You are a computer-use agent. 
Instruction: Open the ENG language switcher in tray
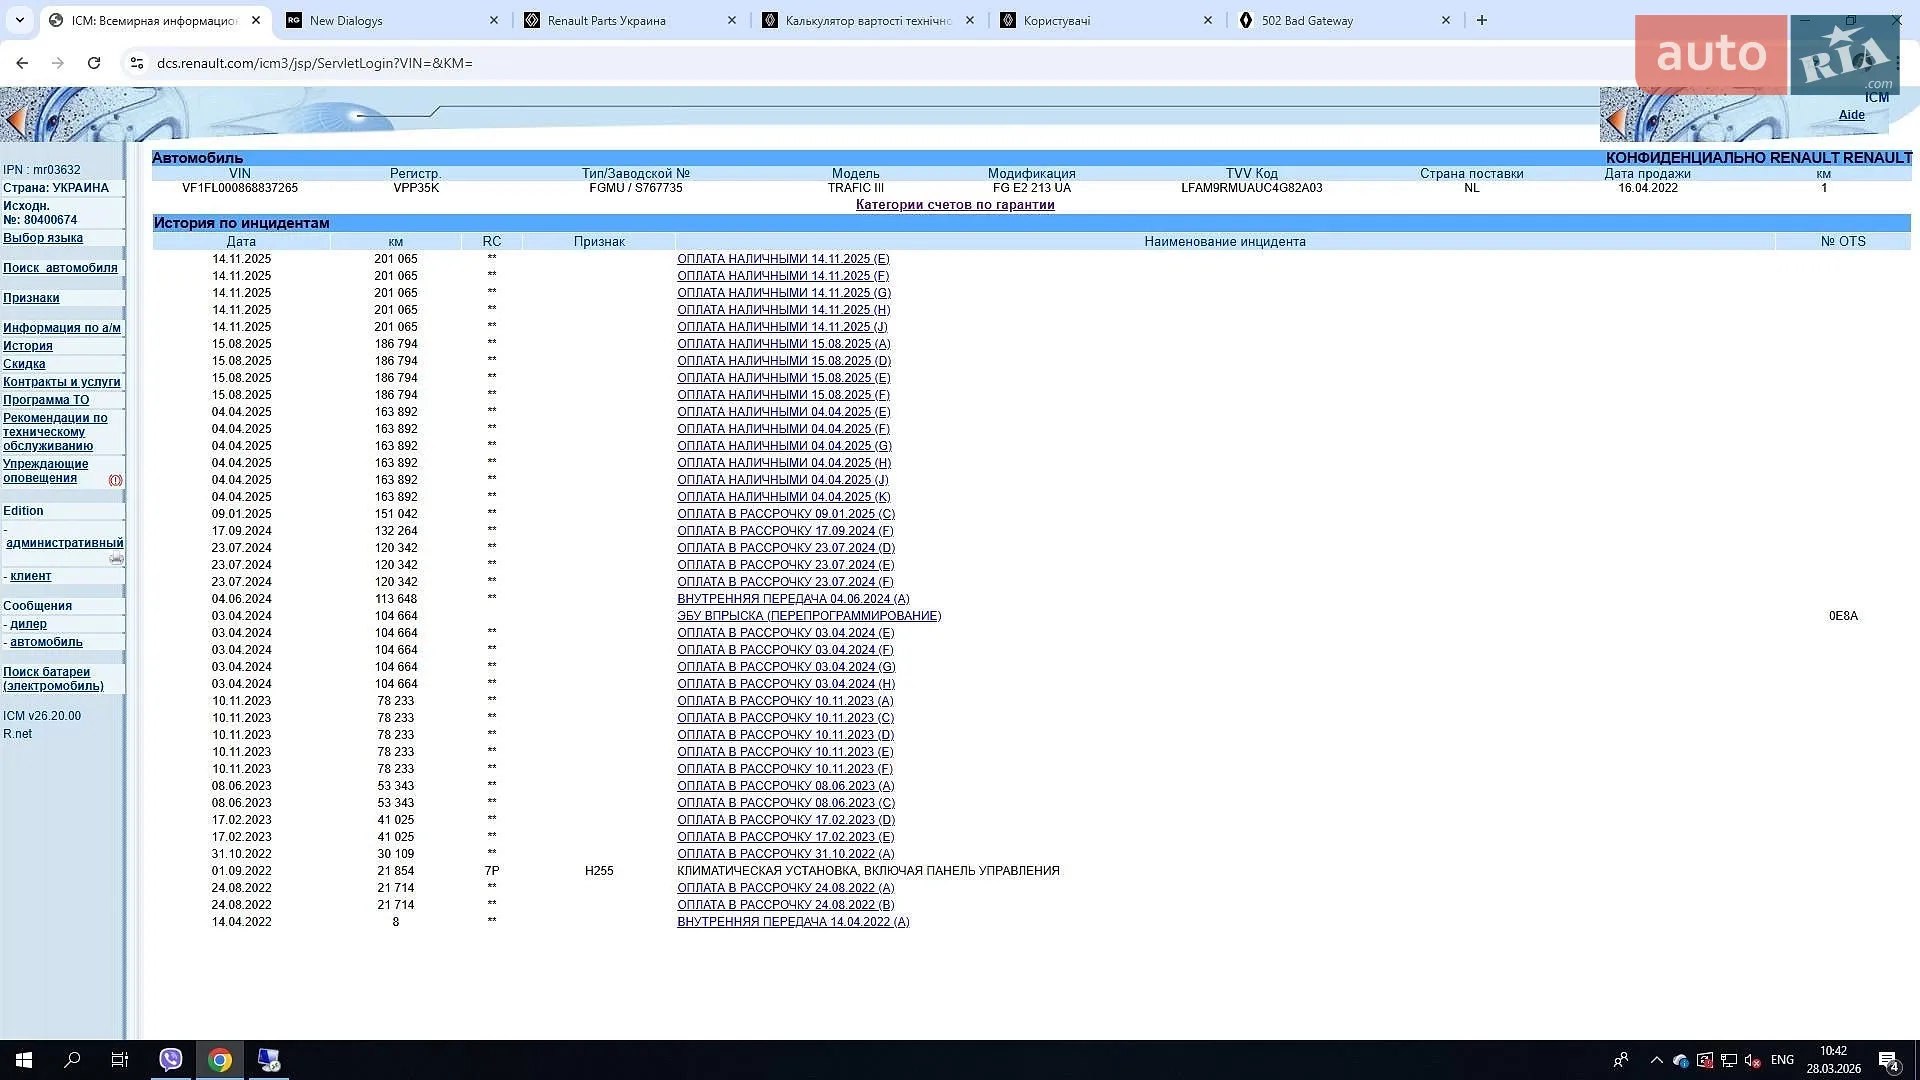pyautogui.click(x=1782, y=1060)
